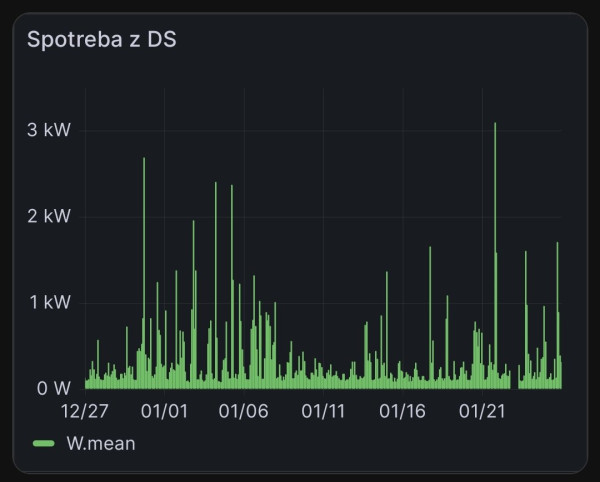The width and height of the screenshot is (600, 482).
Task: Click the 2 kW y-axis label
Action: 49,216
